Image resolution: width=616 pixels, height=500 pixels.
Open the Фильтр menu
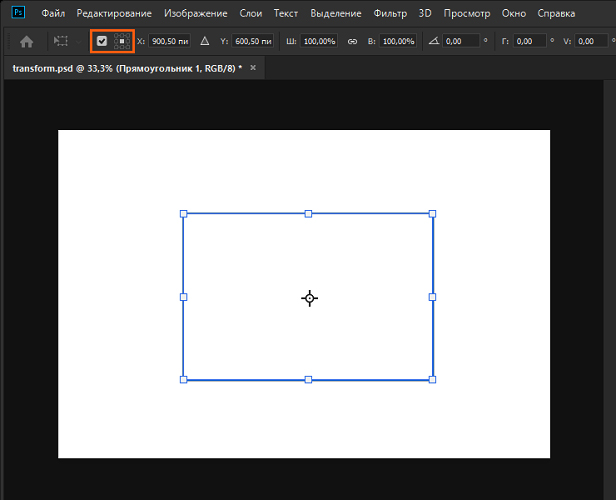tap(390, 14)
